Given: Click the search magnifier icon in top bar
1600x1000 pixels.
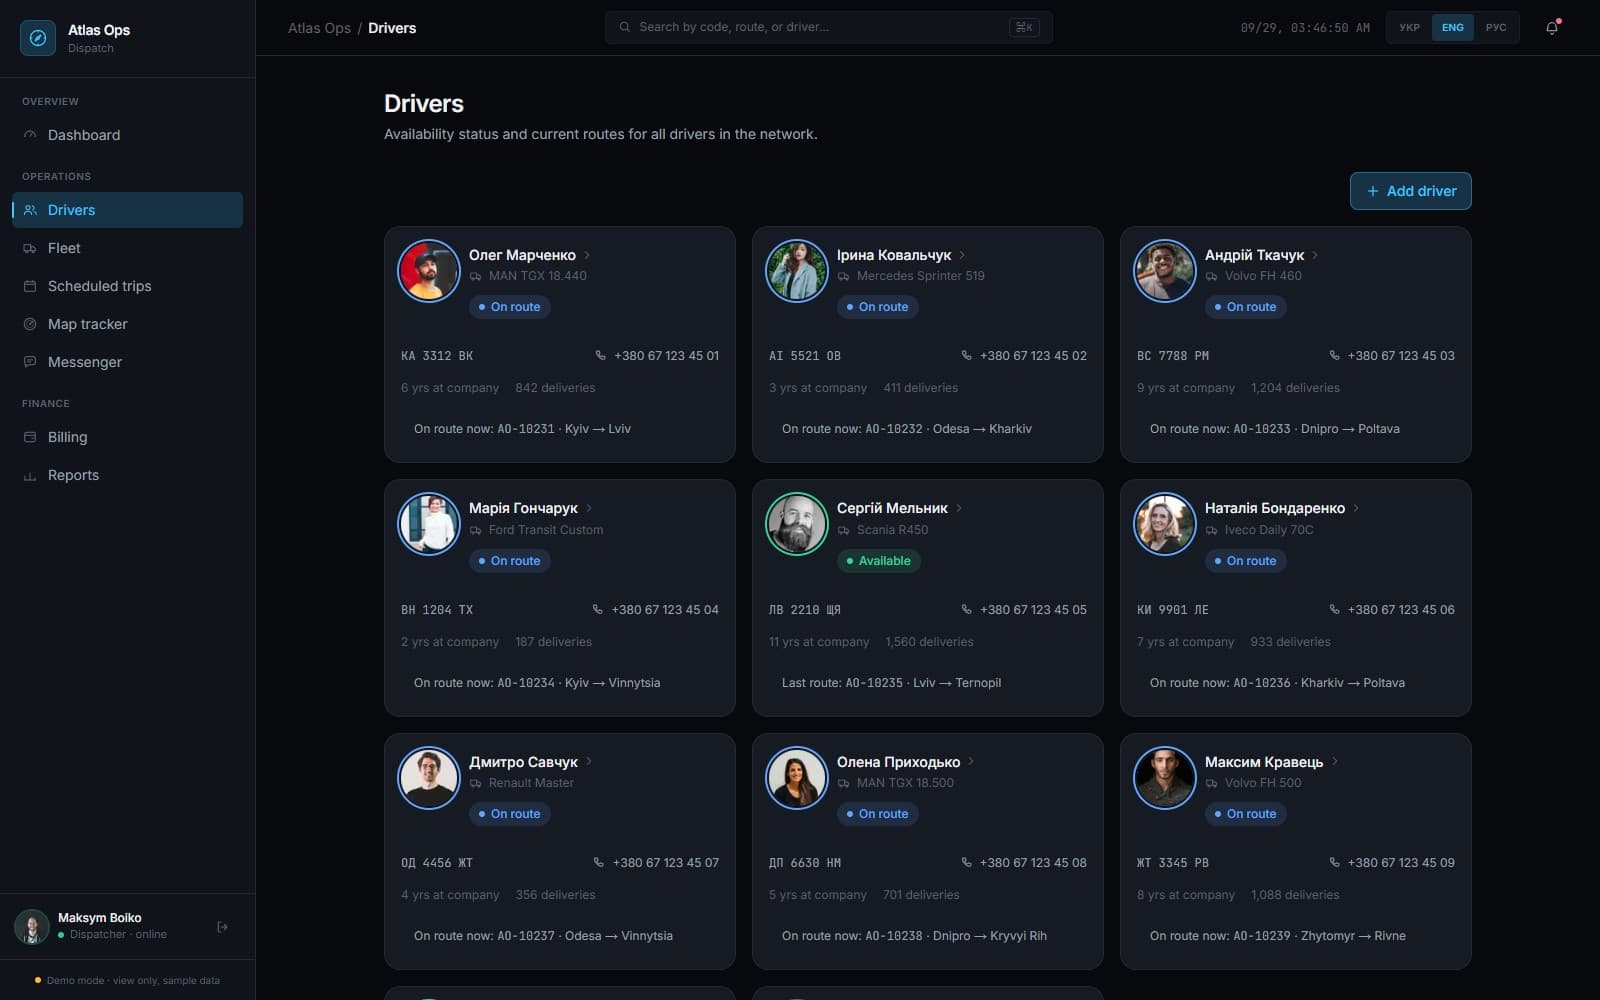Looking at the screenshot, I should click(625, 27).
